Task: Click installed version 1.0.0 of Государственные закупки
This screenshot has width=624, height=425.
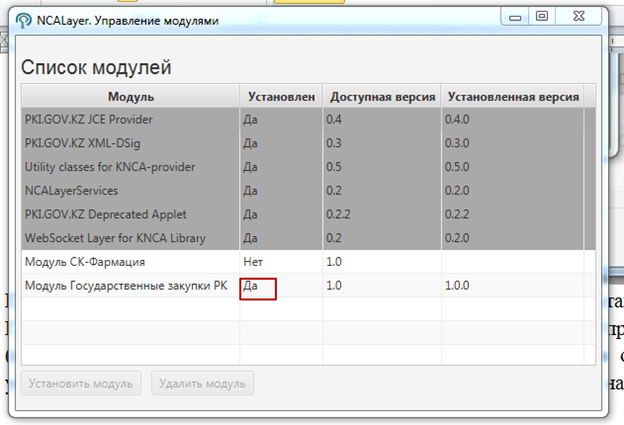Action: [x=457, y=285]
